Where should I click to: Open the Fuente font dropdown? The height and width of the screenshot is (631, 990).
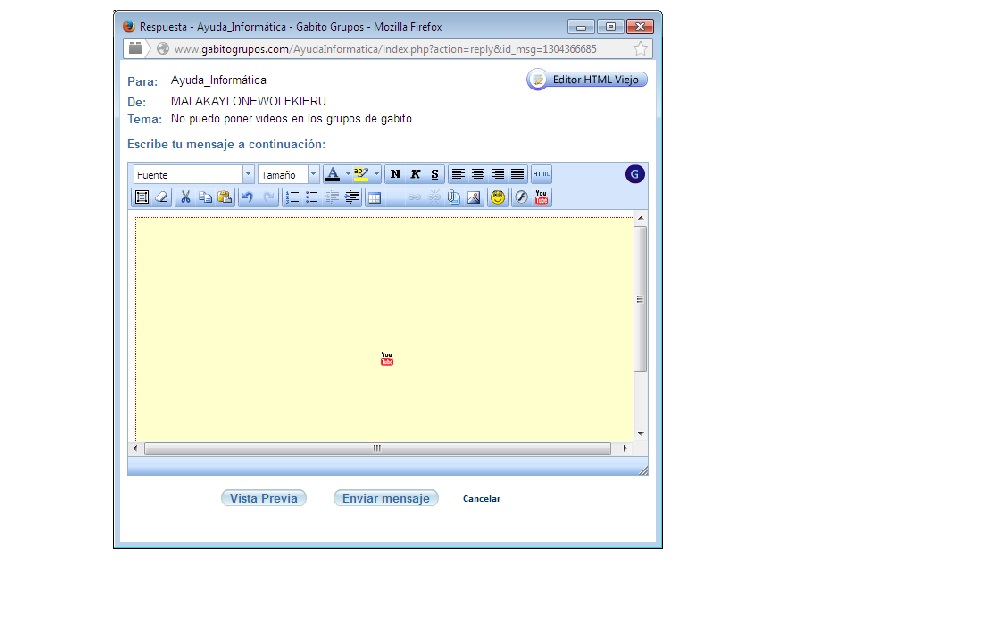click(248, 174)
